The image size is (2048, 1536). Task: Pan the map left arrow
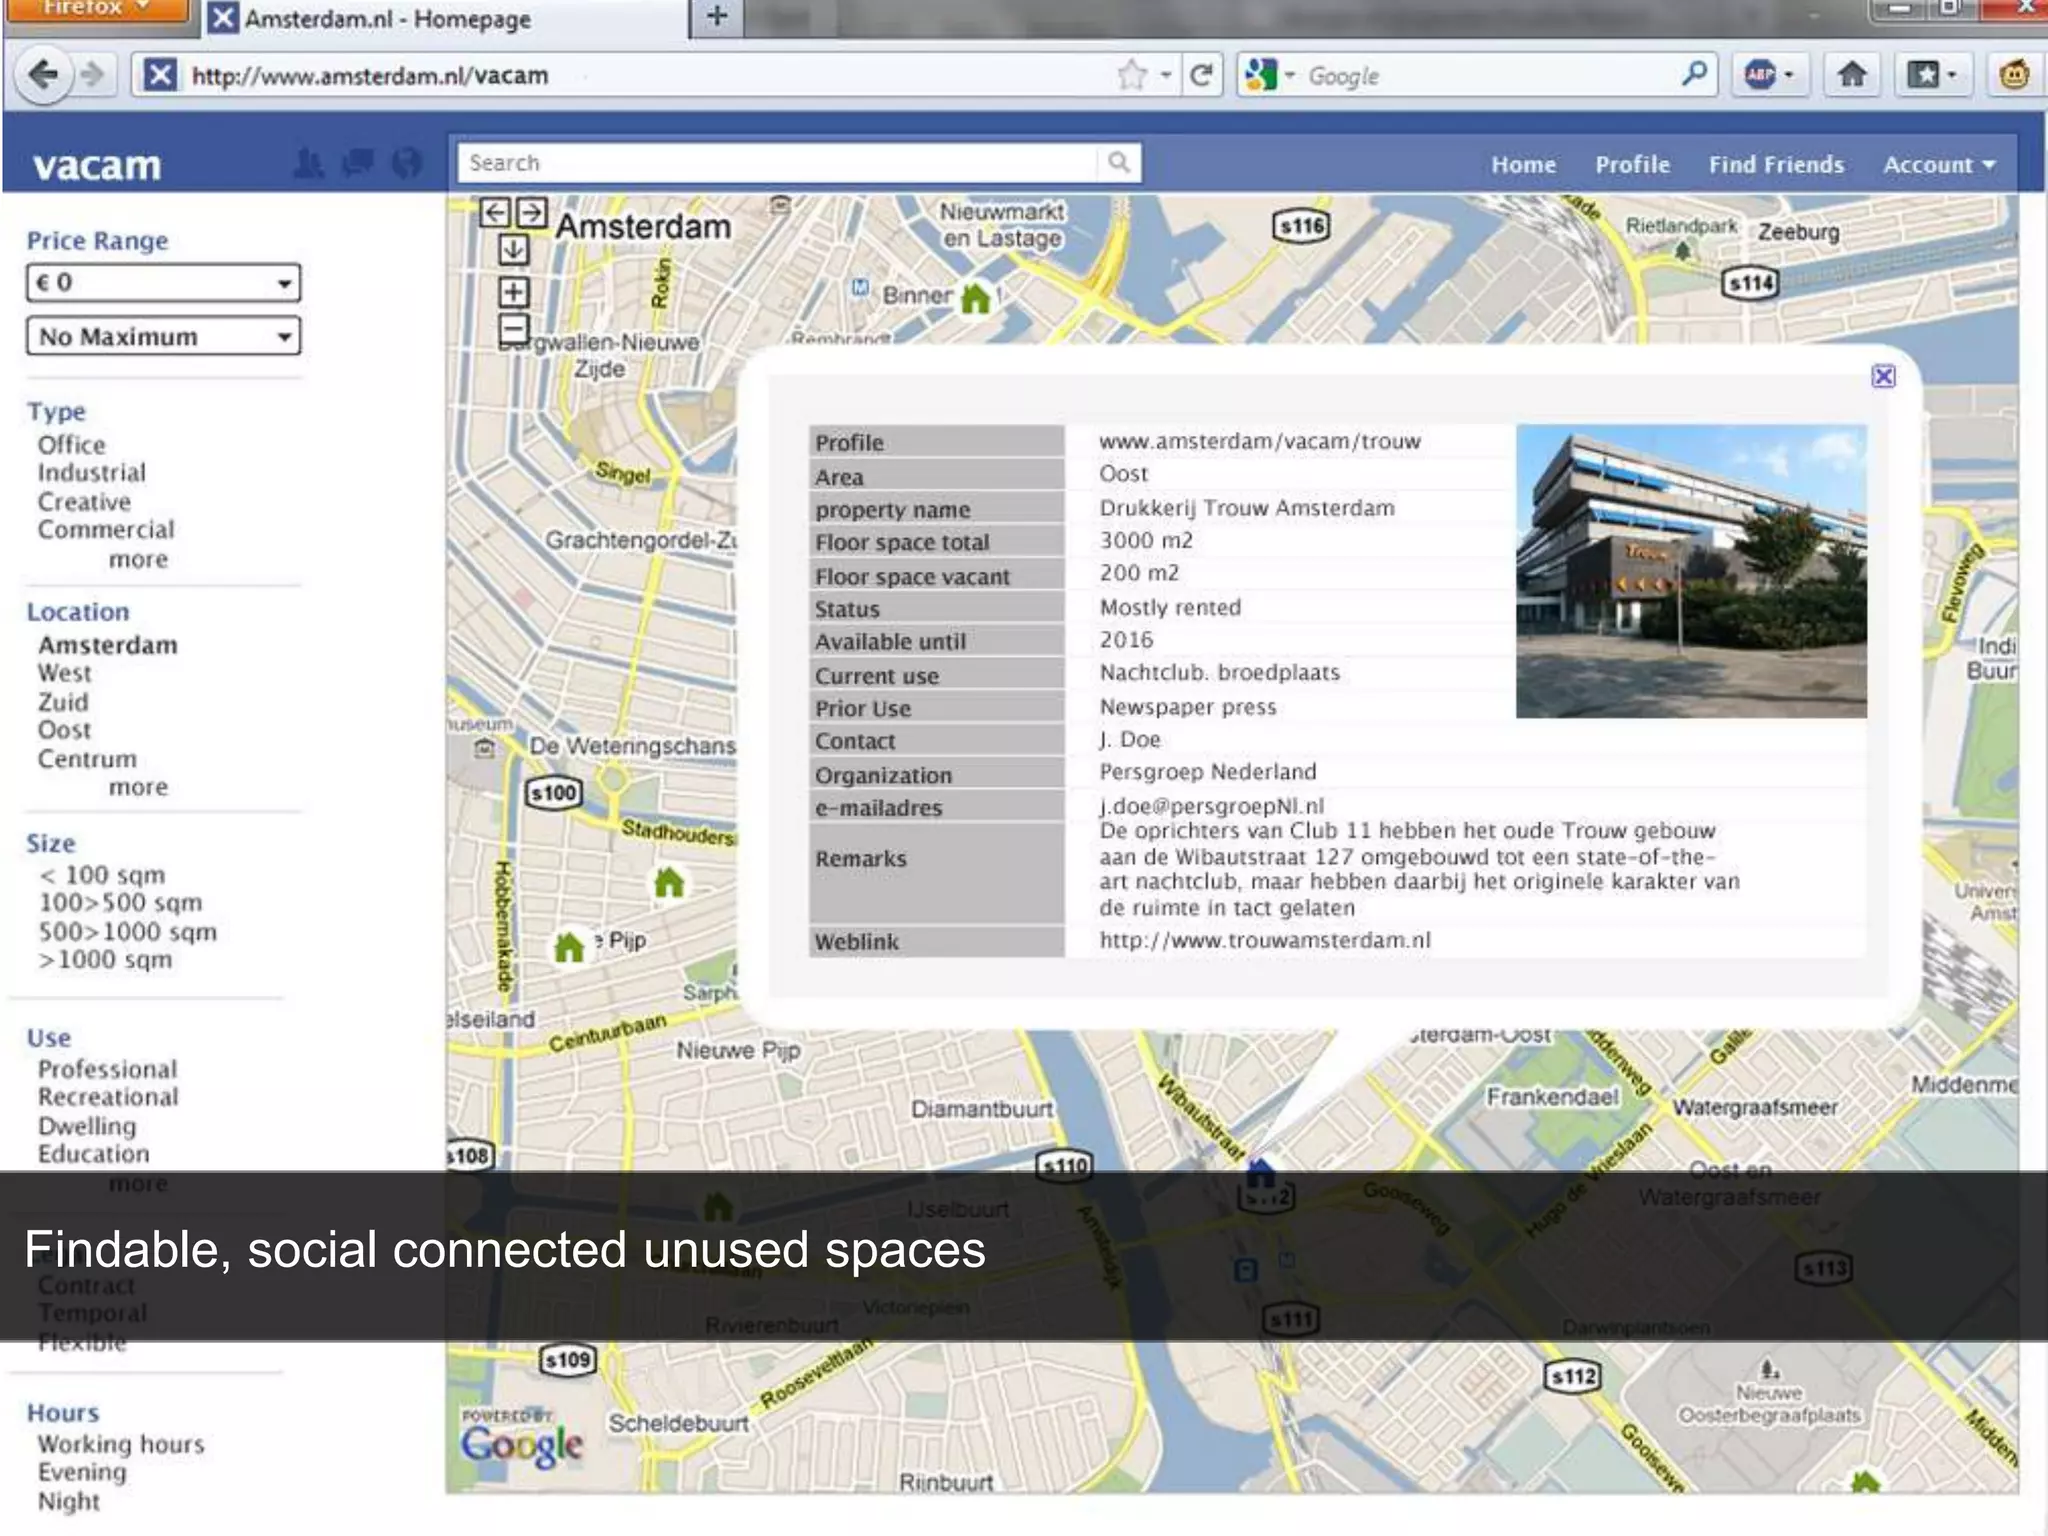pos(494,212)
